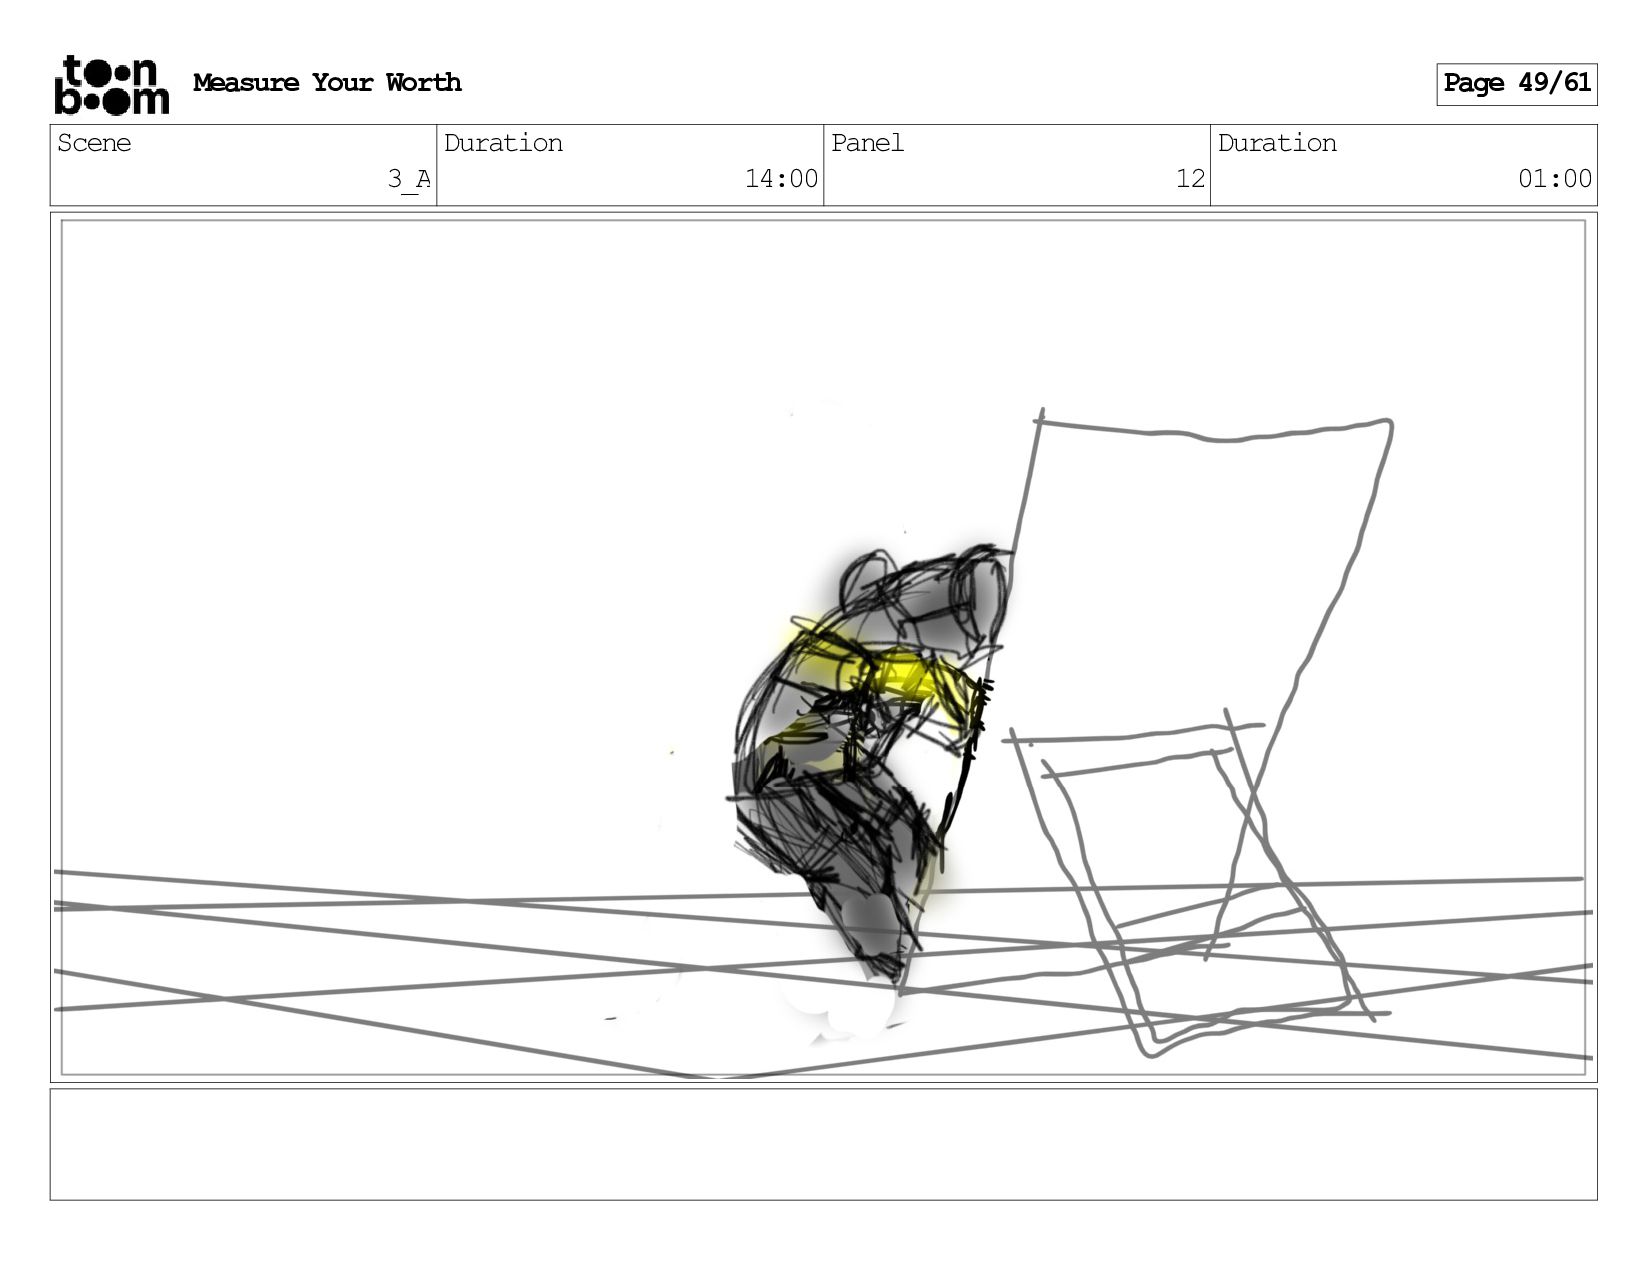The height and width of the screenshot is (1275, 1650).
Task: Click panel duration value '01:00'
Action: point(1554,179)
